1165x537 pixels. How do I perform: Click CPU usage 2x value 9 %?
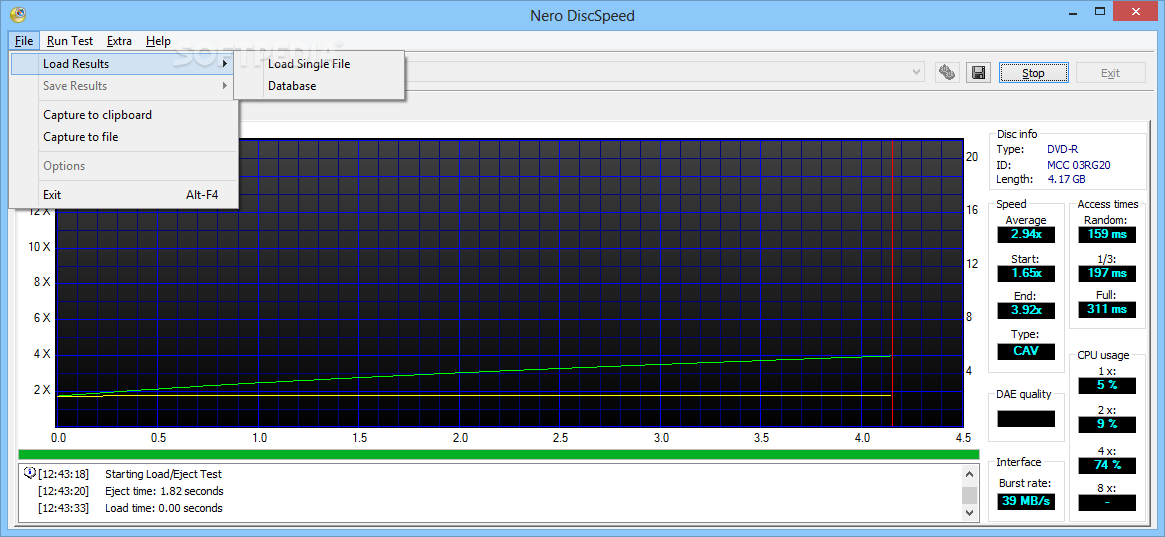[x=1107, y=424]
